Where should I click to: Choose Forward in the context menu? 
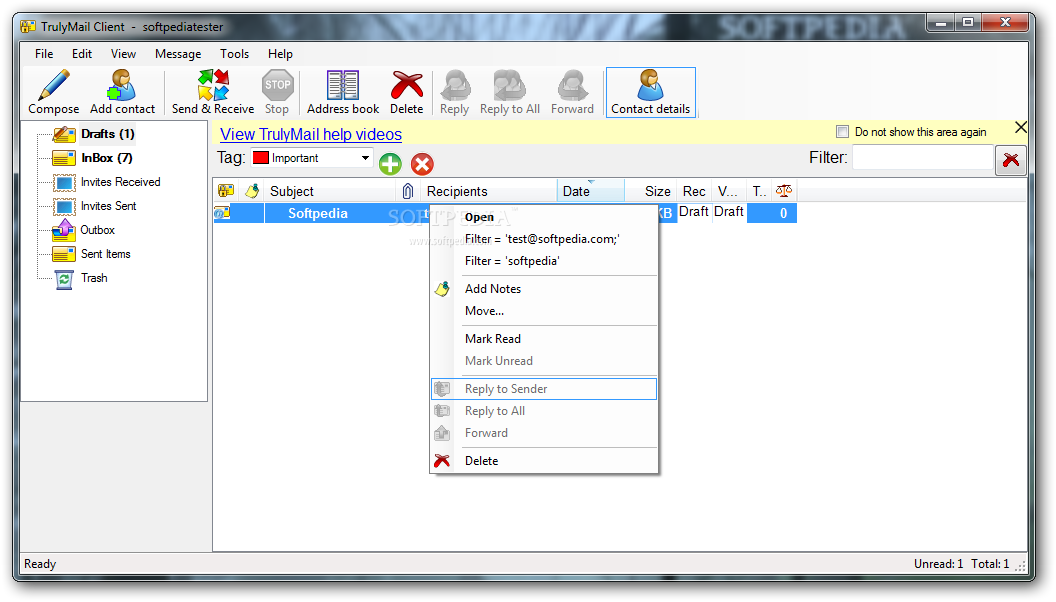pos(544,433)
